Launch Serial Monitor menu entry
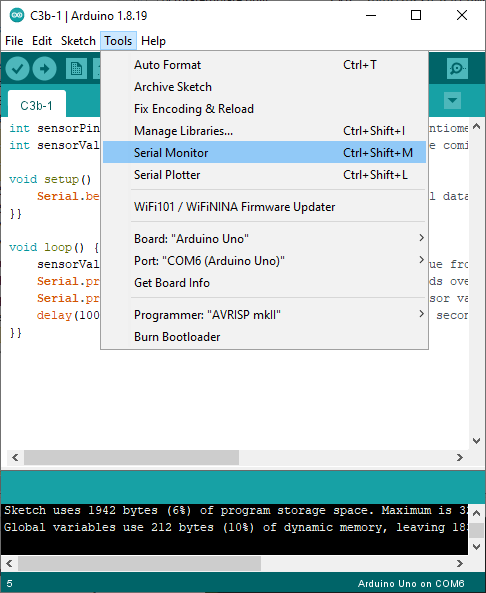Viewport: 486px width, 593px height. (264, 152)
